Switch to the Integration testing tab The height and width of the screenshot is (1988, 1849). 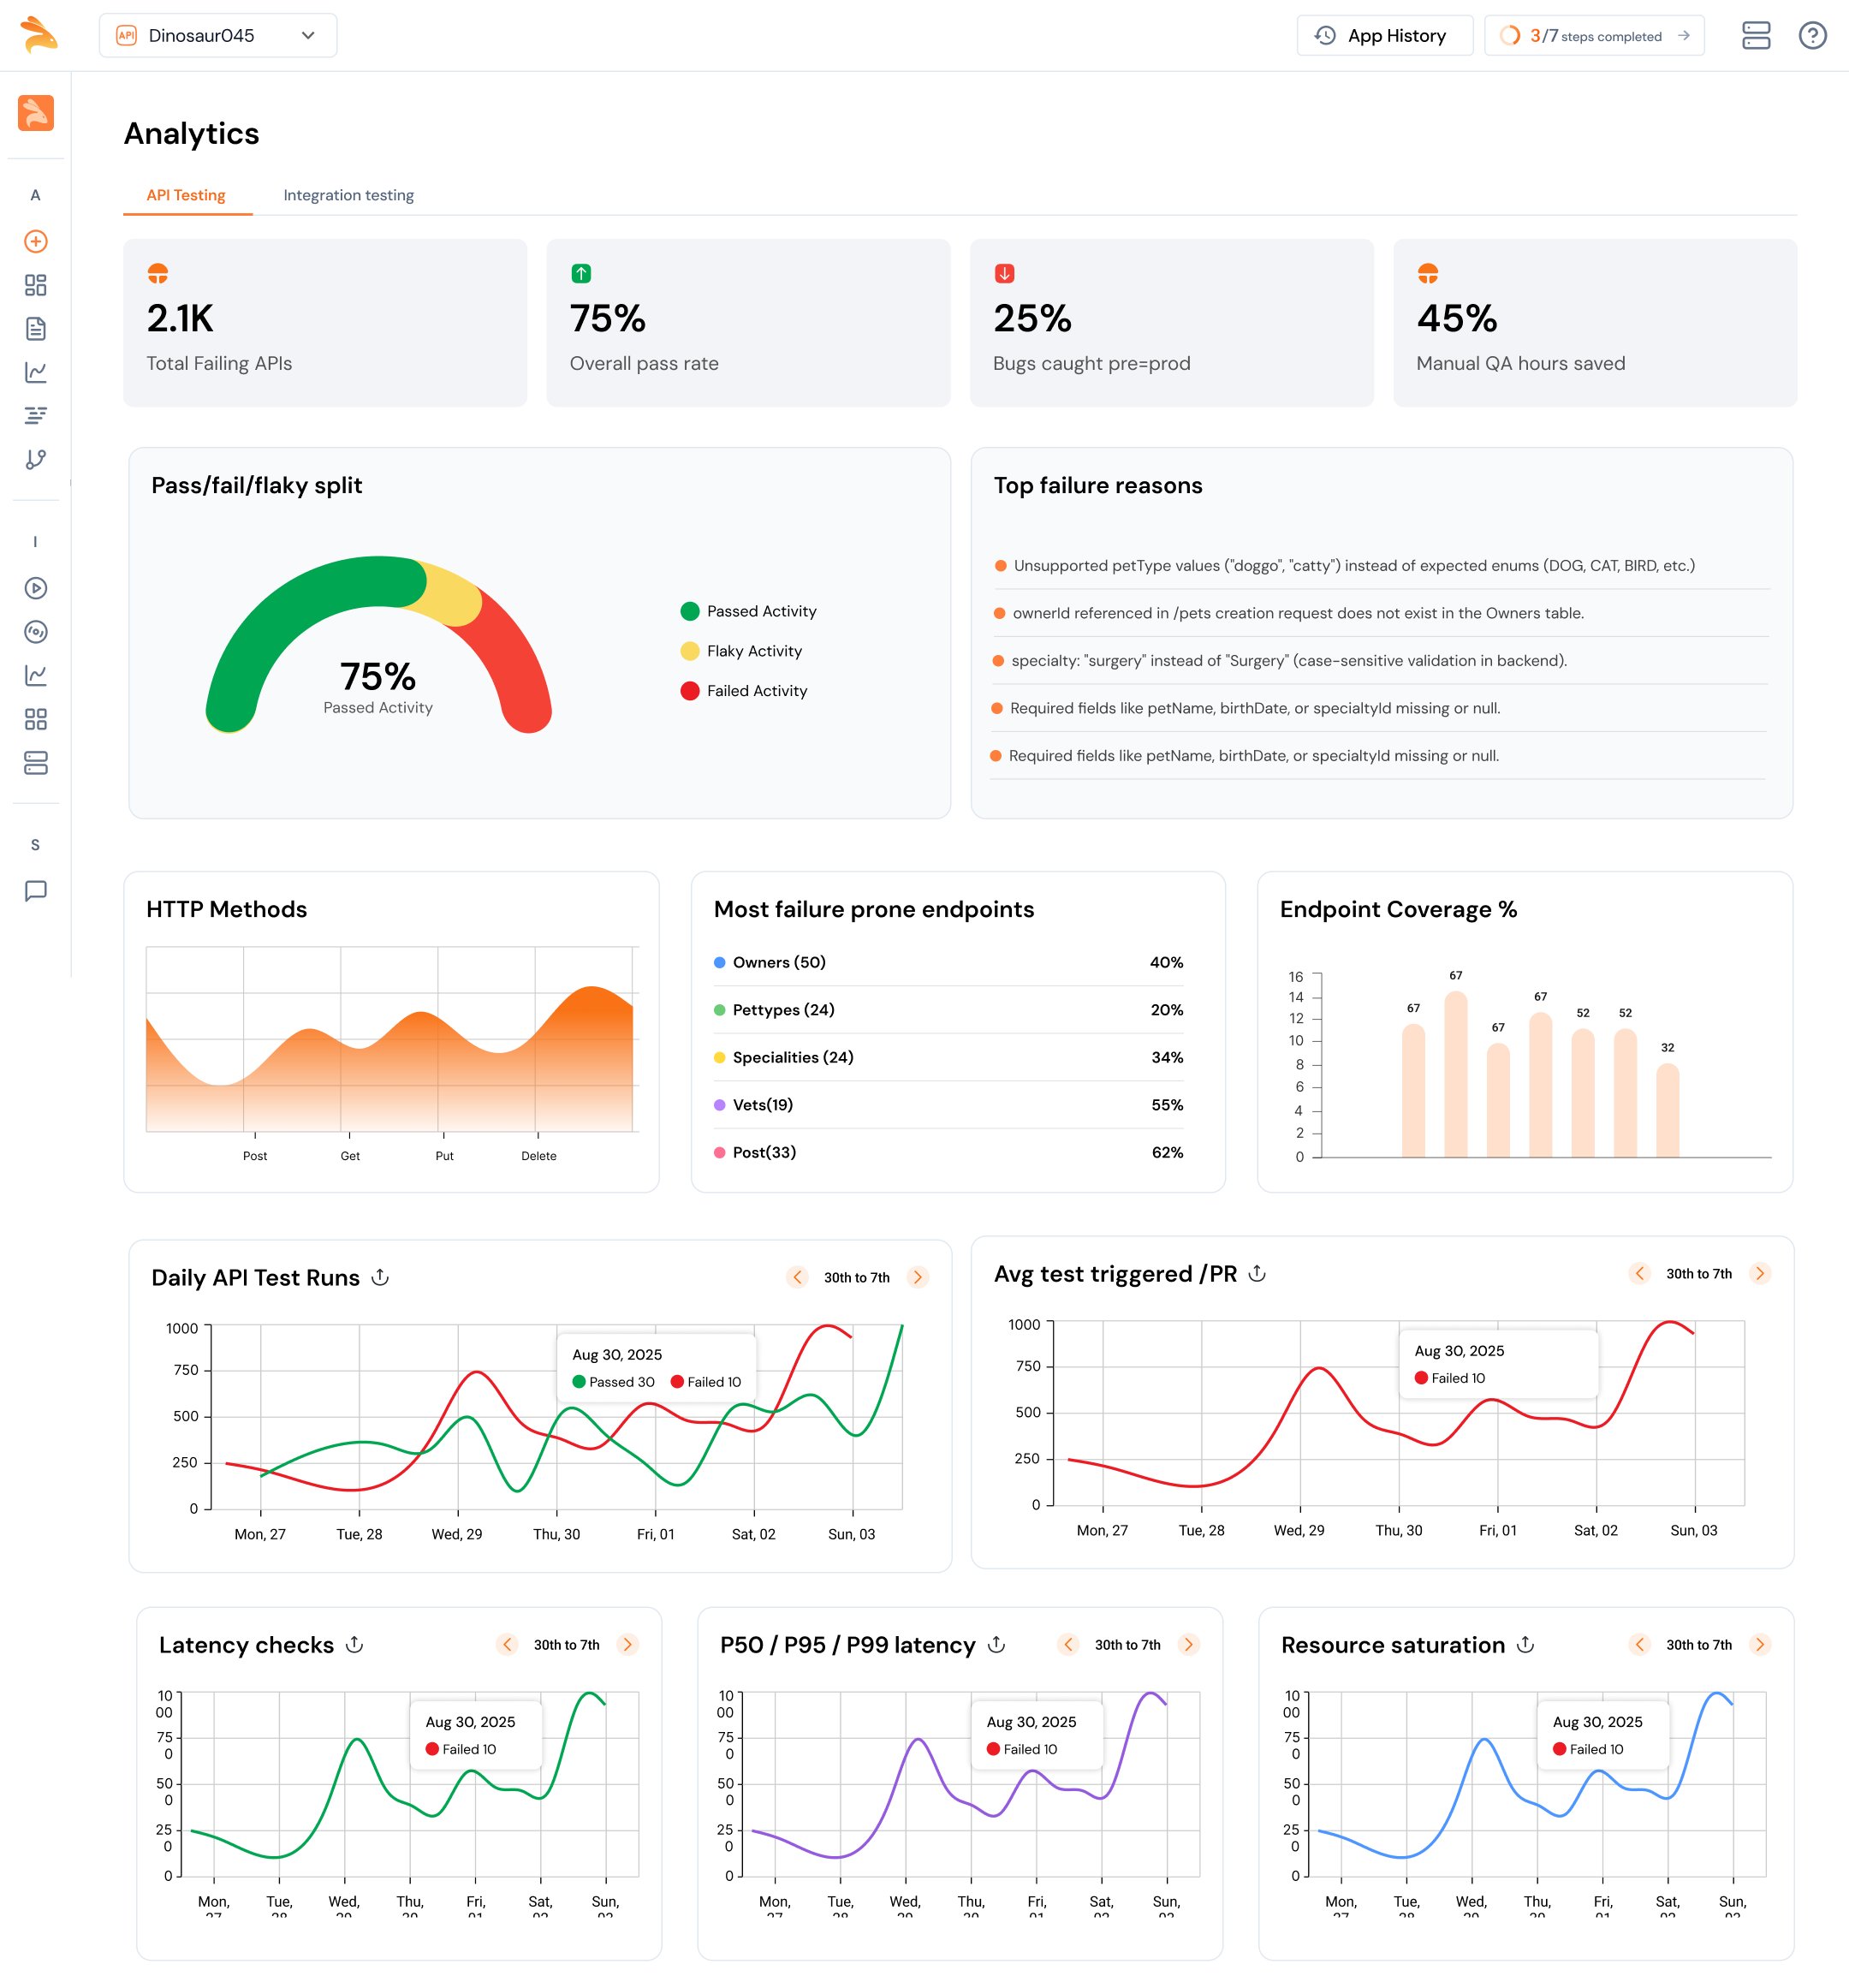[348, 195]
